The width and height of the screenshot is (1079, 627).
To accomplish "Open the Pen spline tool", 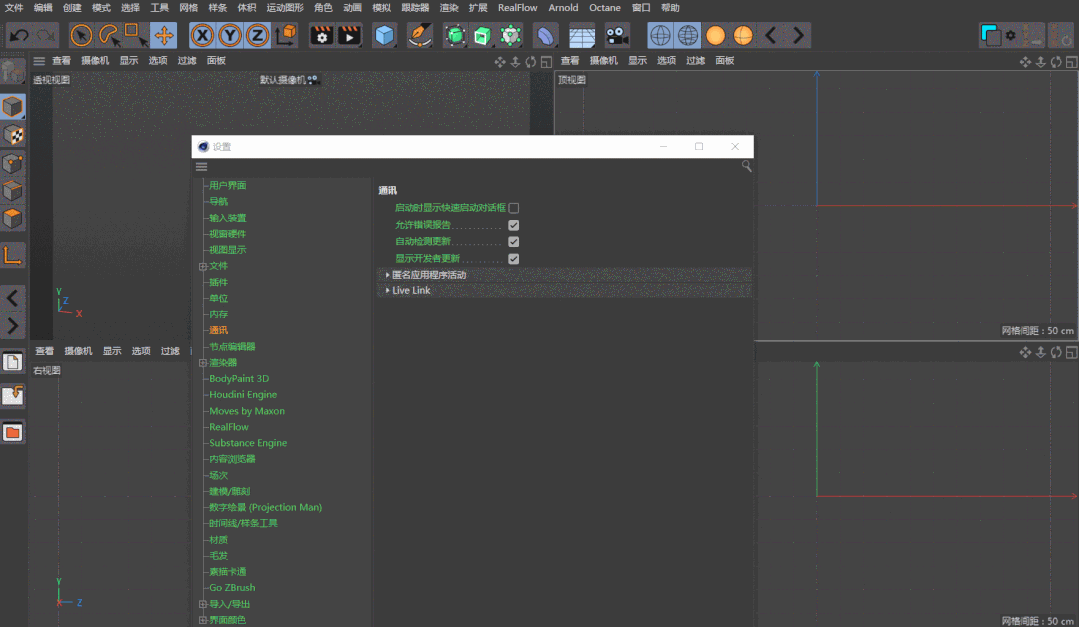I will tap(420, 36).
